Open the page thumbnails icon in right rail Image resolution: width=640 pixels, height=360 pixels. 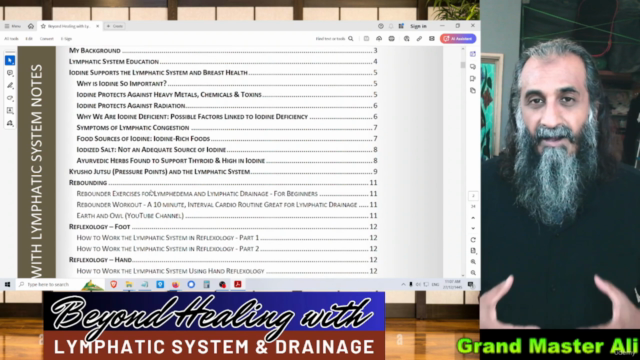[x=473, y=90]
